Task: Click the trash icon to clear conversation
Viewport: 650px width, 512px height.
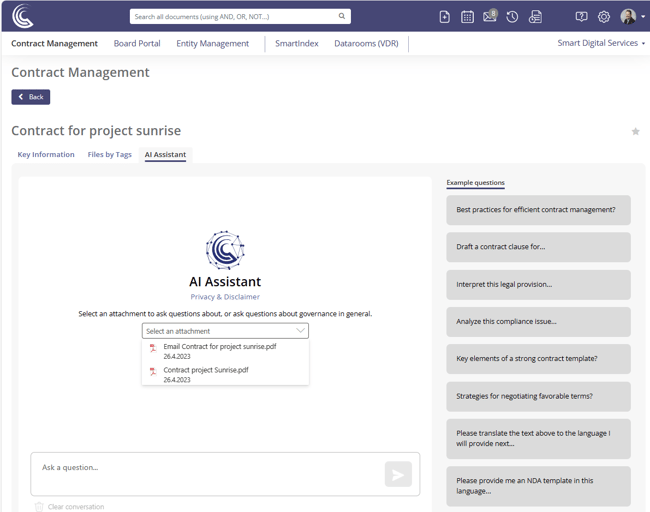Action: pyautogui.click(x=39, y=507)
